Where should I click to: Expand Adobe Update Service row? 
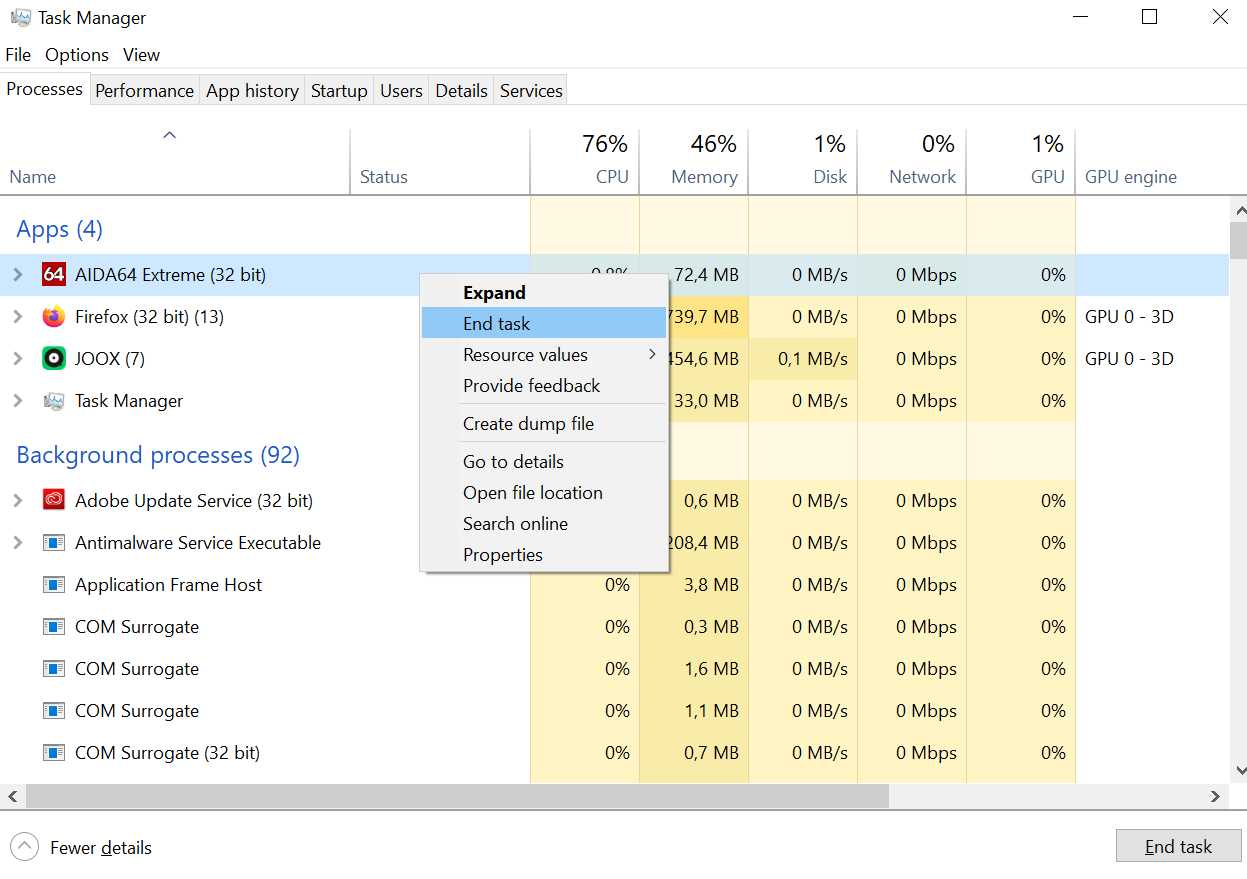(x=17, y=501)
